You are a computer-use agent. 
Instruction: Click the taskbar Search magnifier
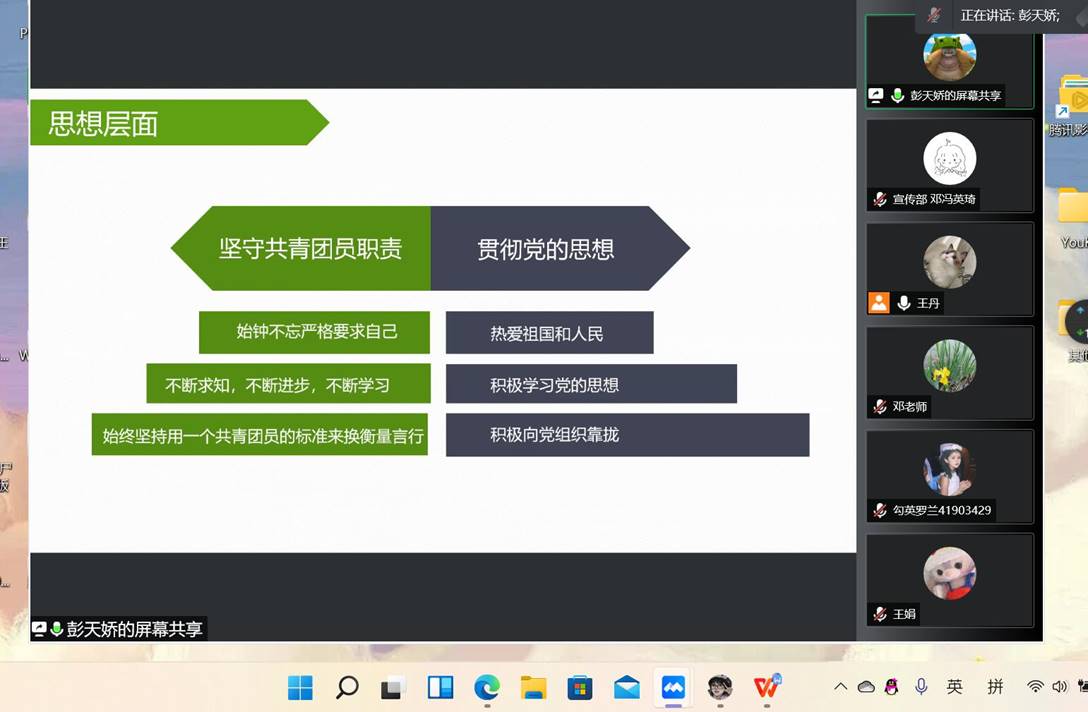pyautogui.click(x=347, y=687)
